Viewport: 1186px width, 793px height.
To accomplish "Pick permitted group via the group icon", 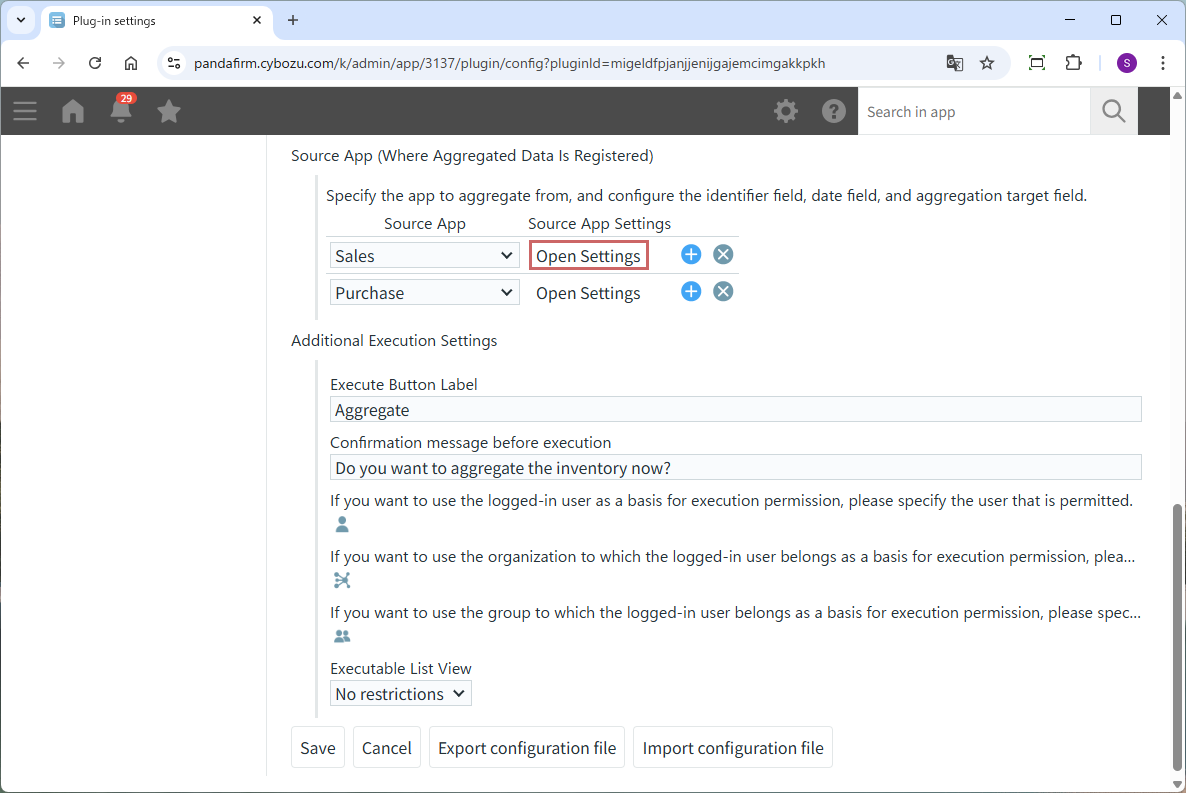I will (342, 637).
